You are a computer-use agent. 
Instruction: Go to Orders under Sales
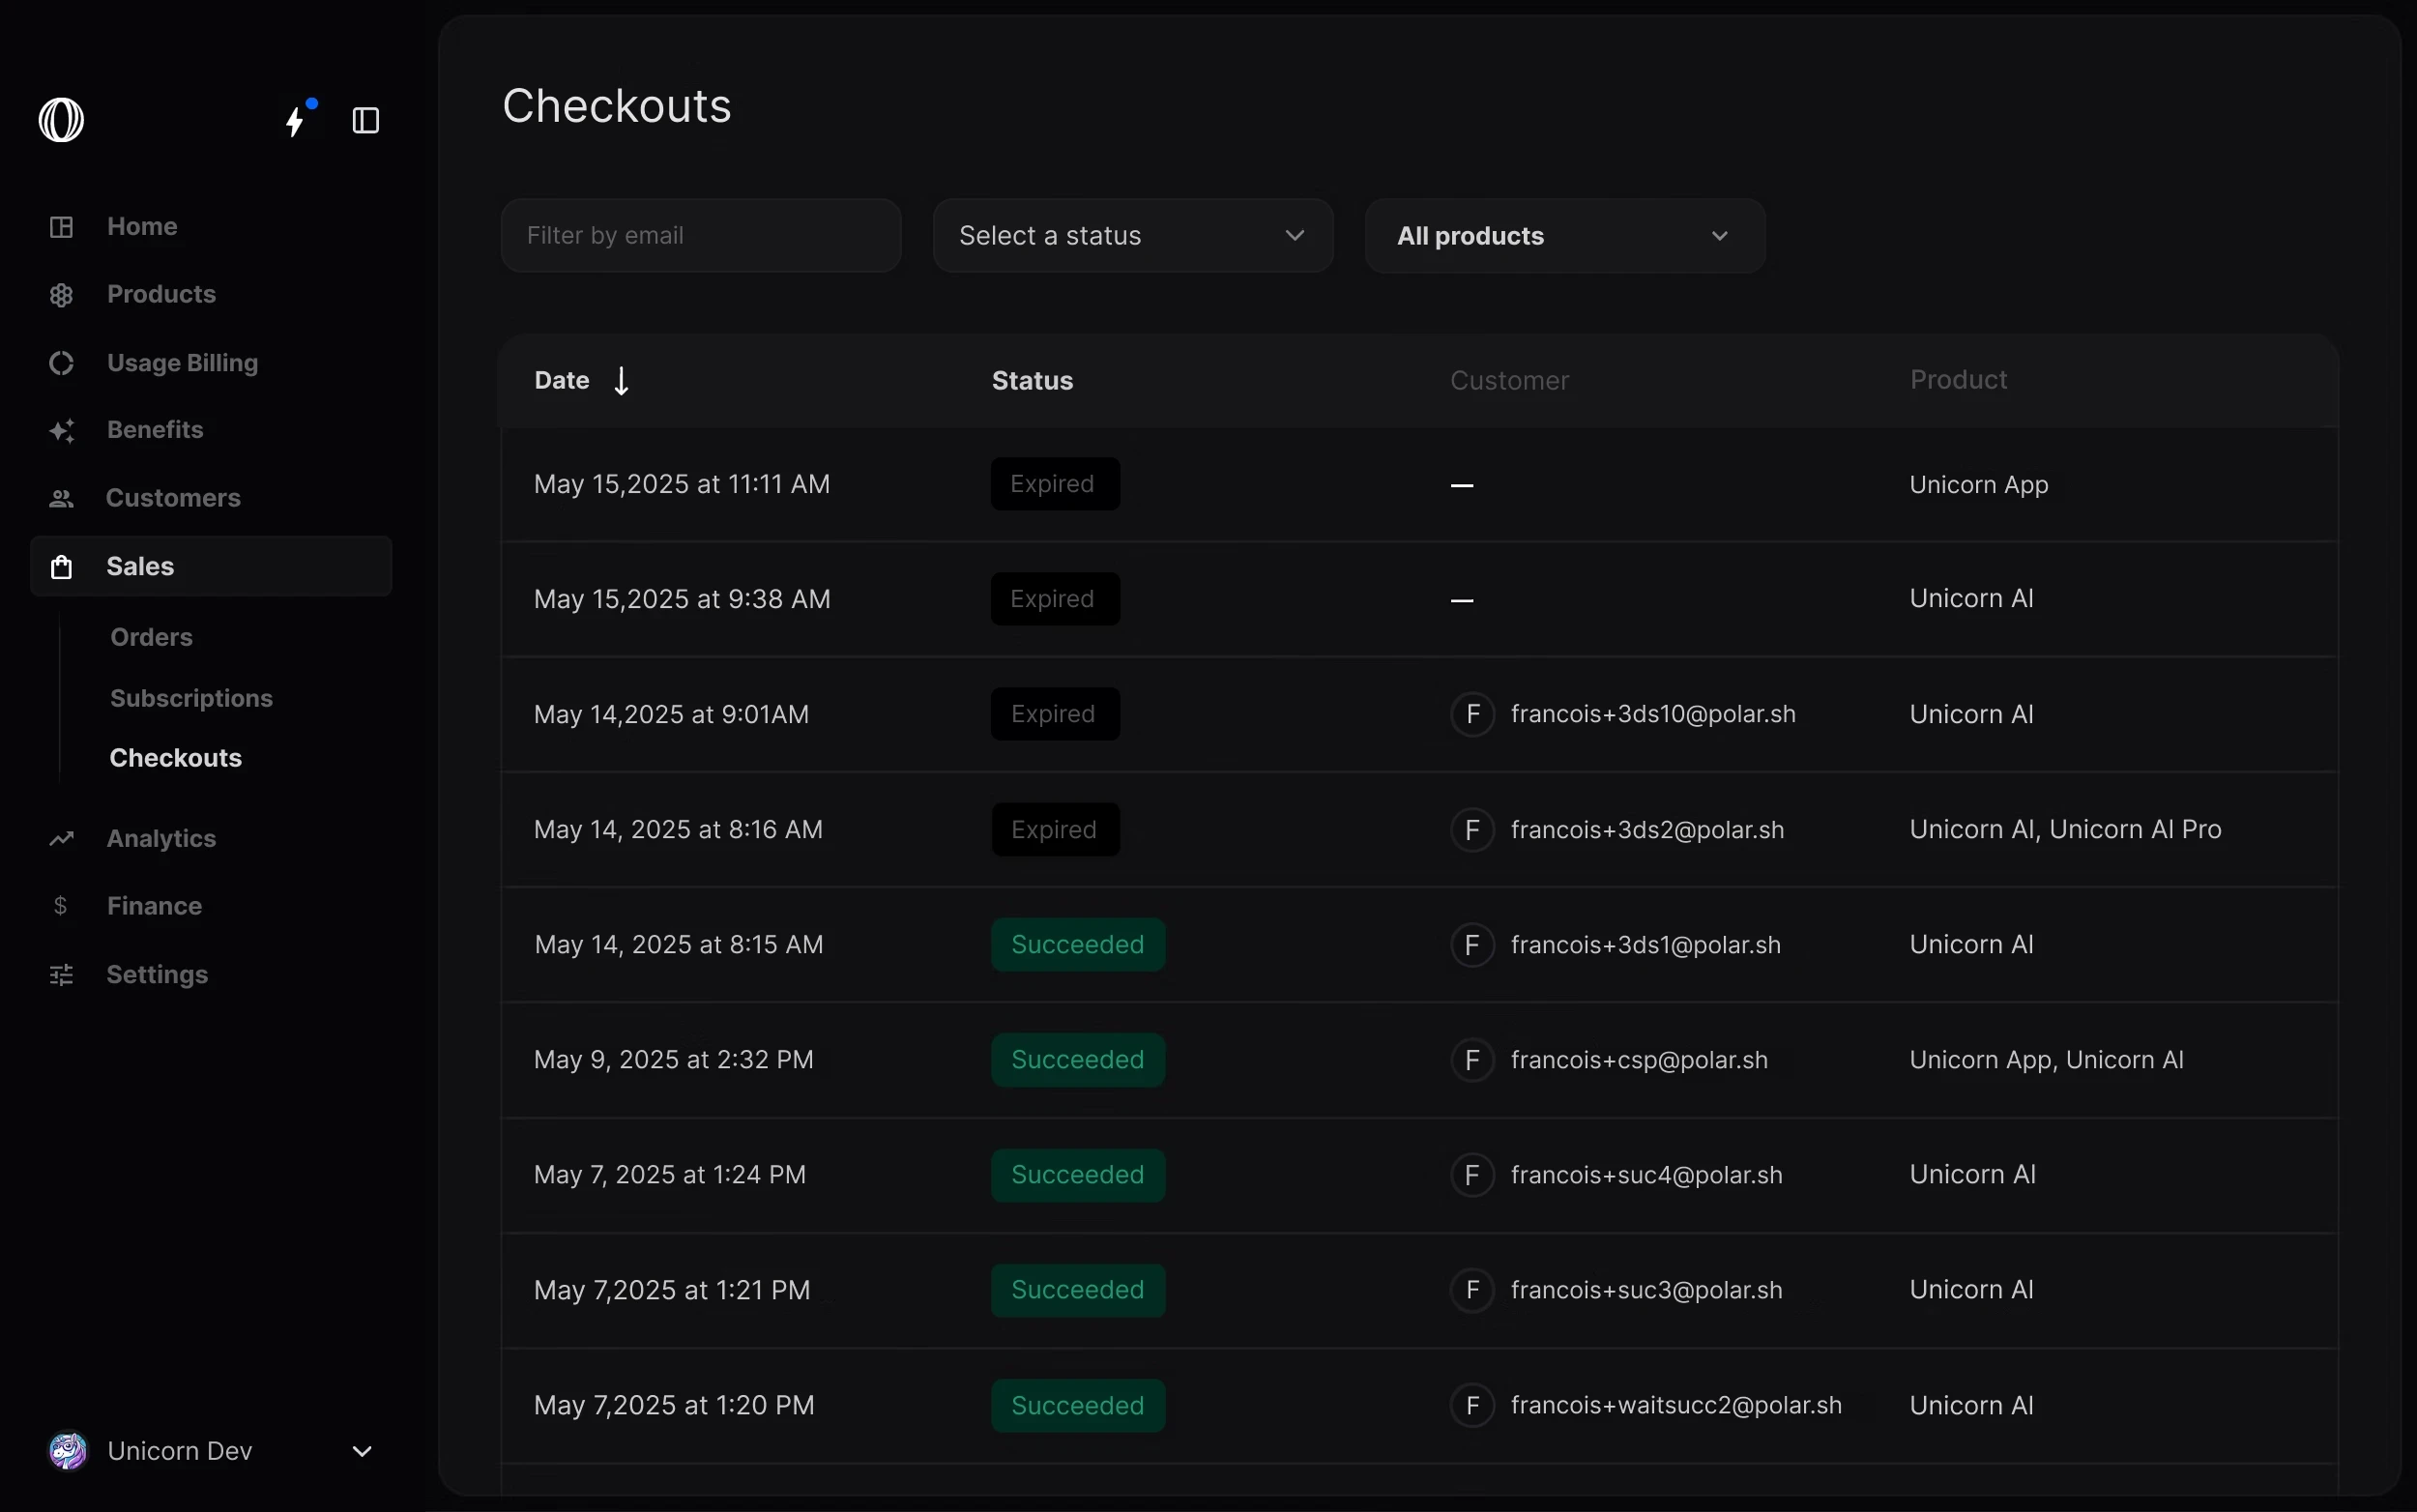(x=151, y=637)
